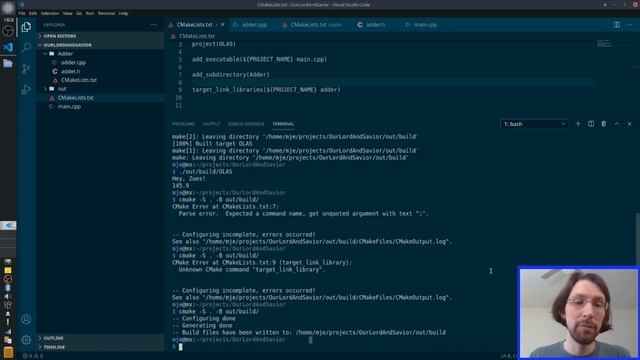Split the terminal panel

591,124
